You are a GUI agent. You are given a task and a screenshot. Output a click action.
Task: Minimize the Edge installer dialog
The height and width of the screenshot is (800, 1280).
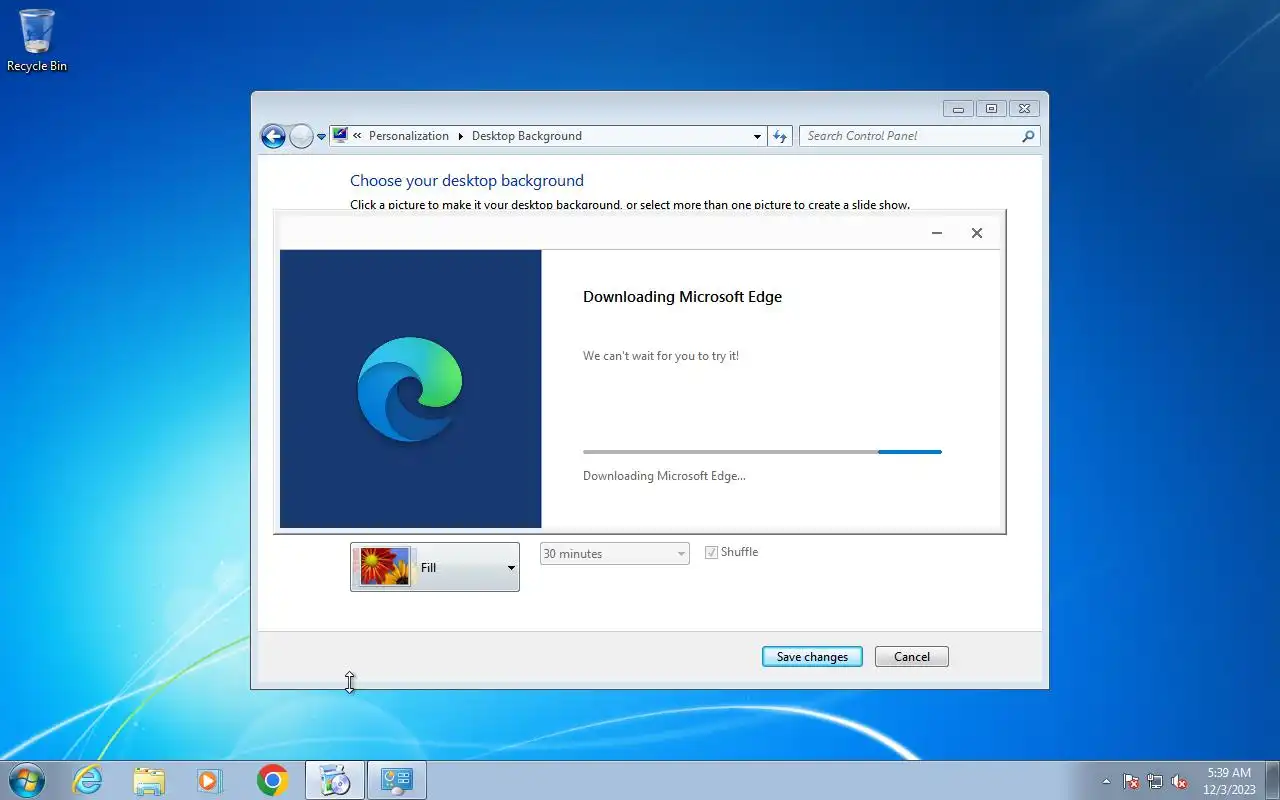coord(937,233)
